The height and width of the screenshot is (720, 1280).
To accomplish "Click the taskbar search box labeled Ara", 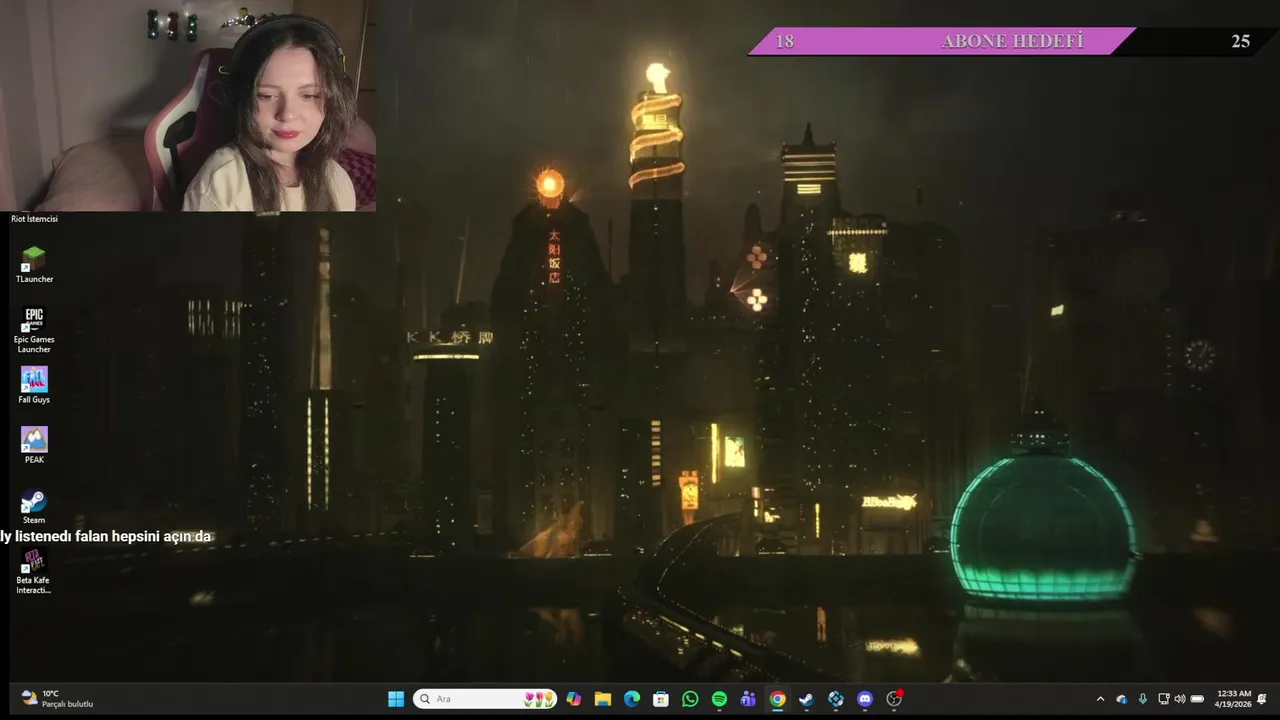I will pos(486,699).
